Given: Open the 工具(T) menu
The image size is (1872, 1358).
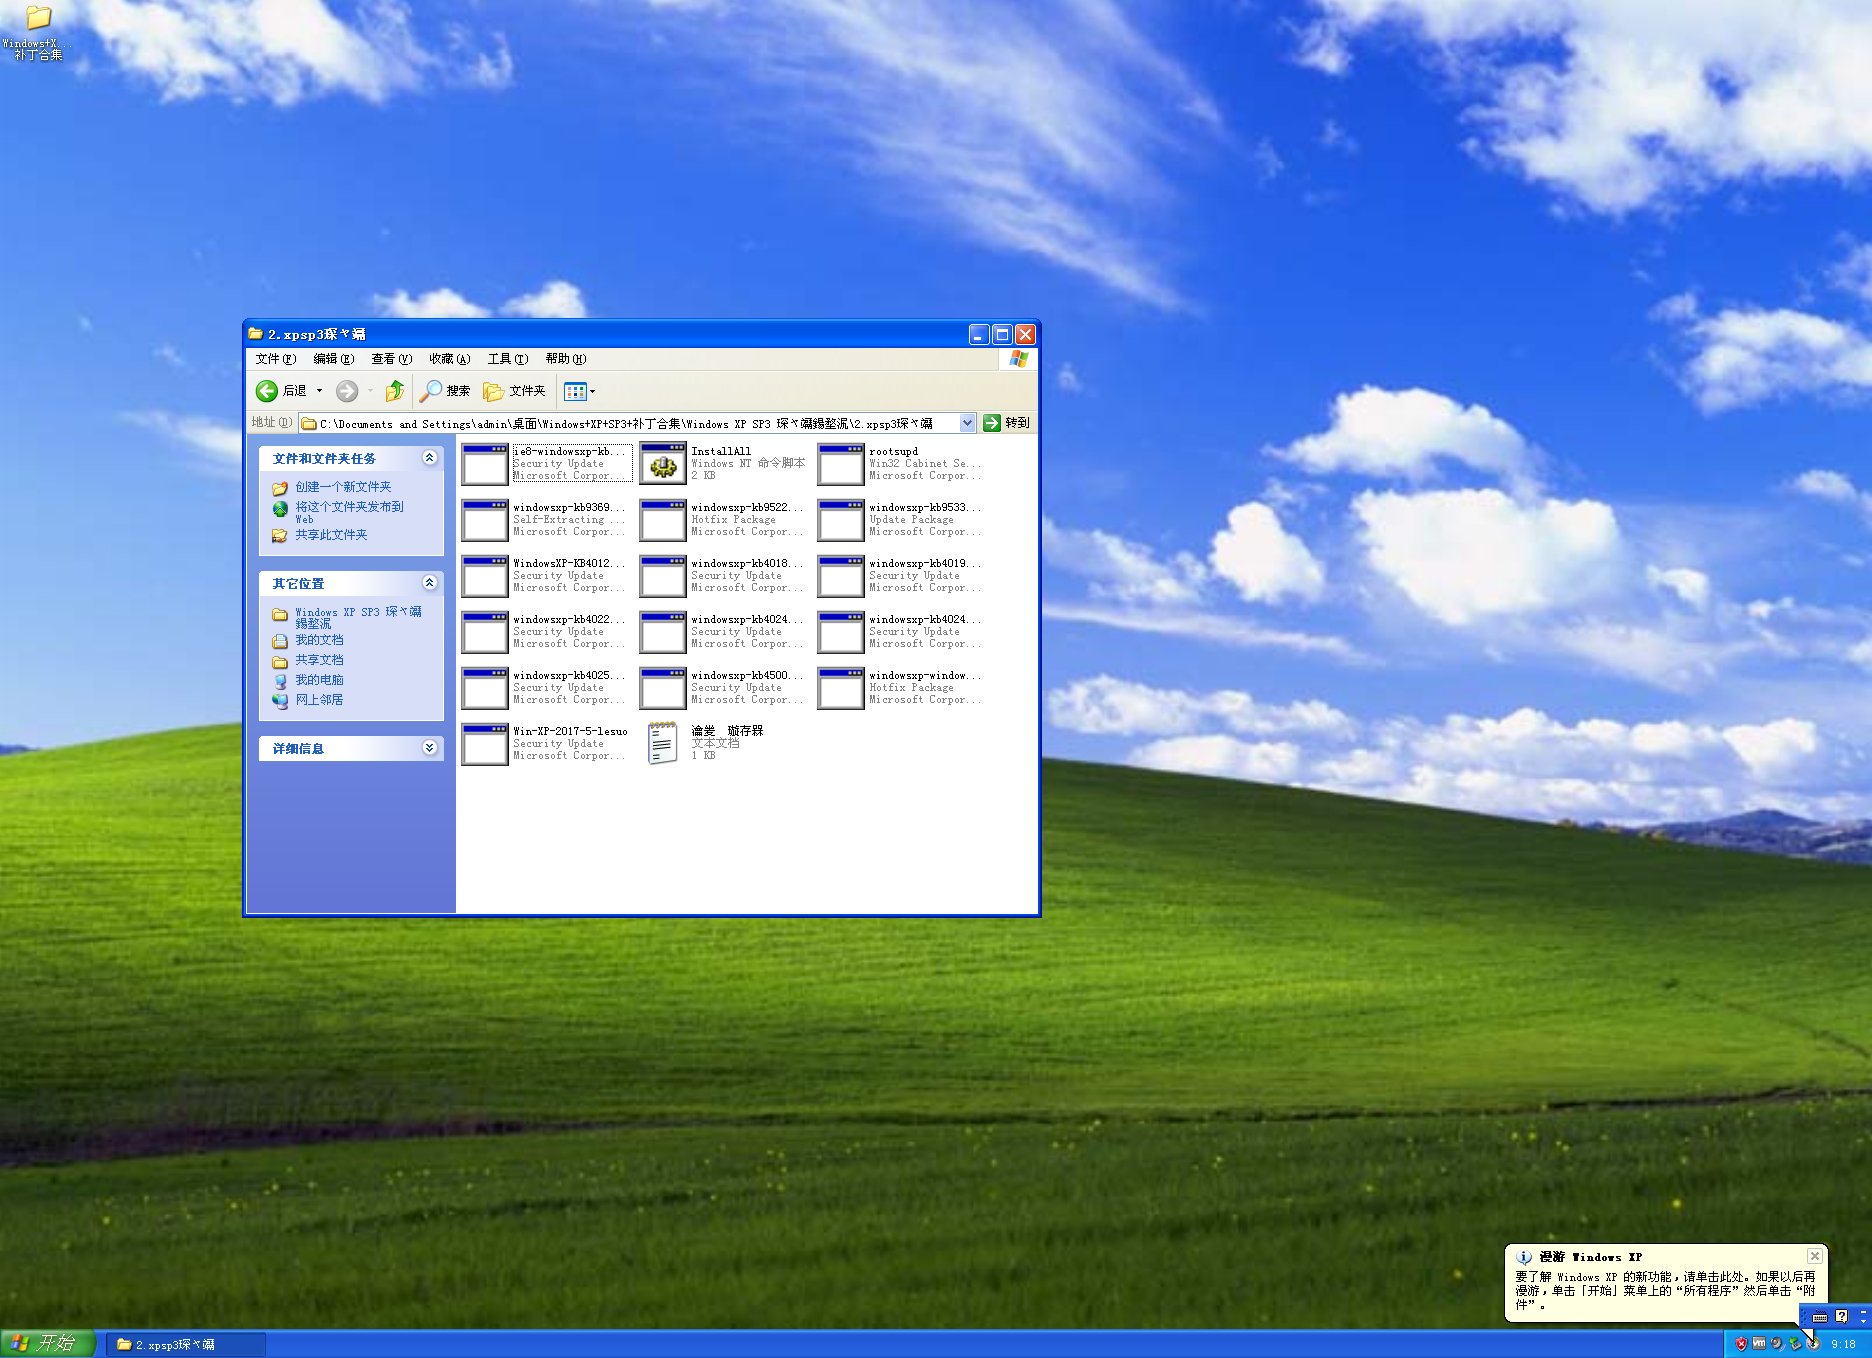Looking at the screenshot, I should [508, 359].
